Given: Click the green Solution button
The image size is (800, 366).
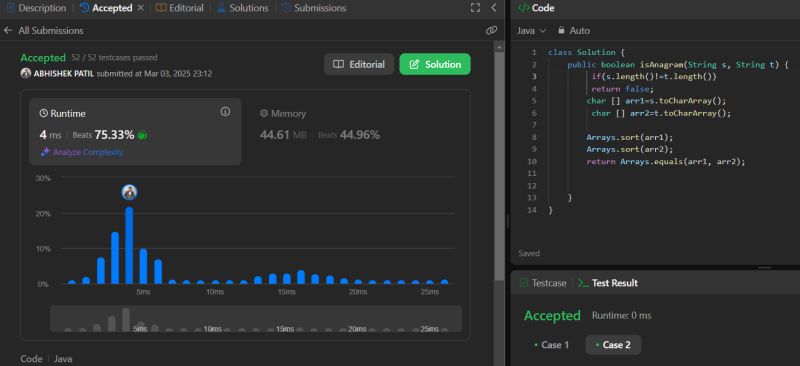Looking at the screenshot, I should coord(435,64).
